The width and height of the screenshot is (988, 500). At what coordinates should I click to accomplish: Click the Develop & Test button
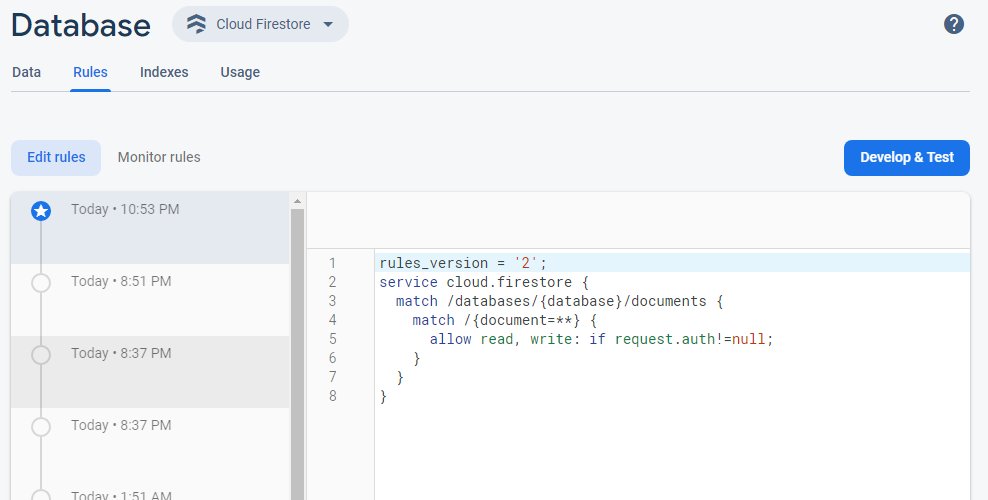click(x=907, y=157)
